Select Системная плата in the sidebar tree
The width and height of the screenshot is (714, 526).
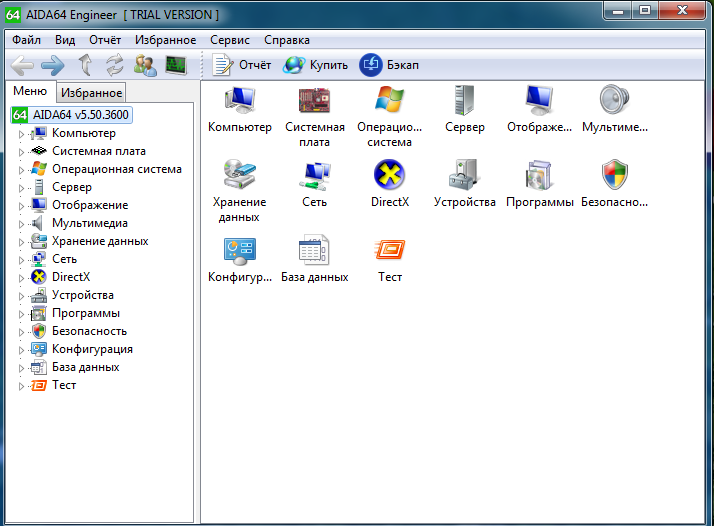99,151
